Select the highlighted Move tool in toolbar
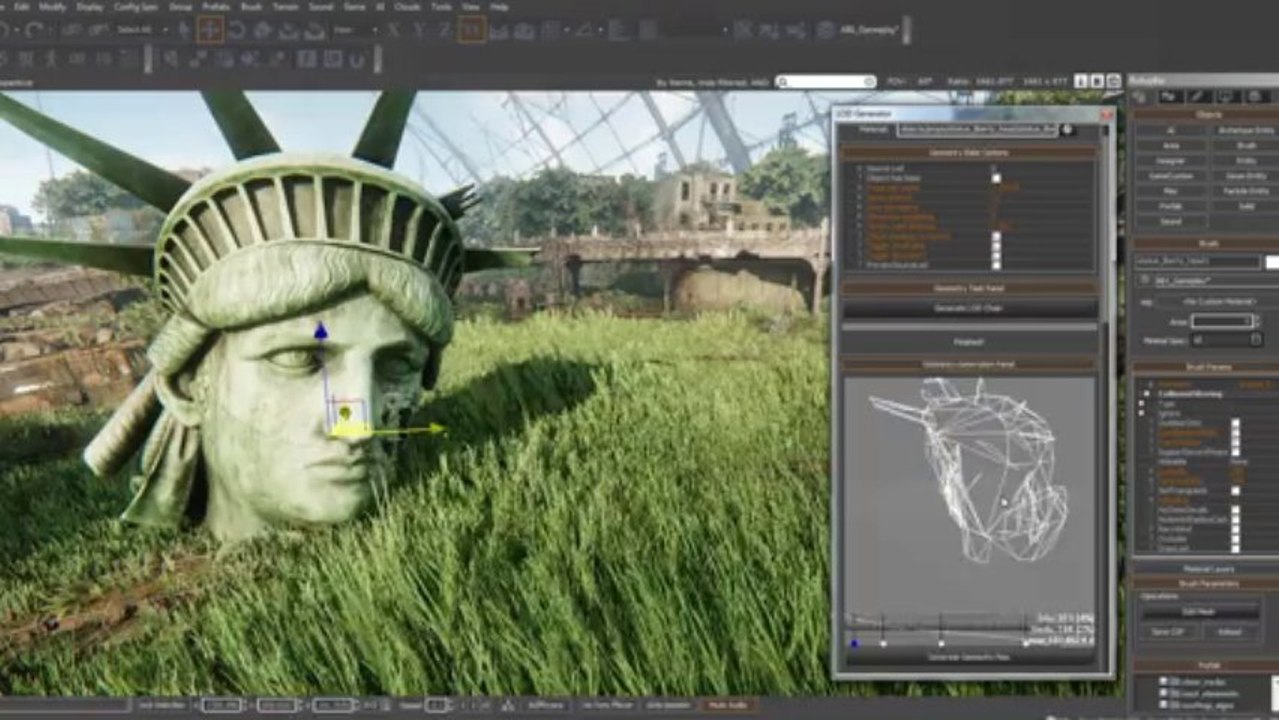1279x720 pixels. pyautogui.click(x=209, y=30)
